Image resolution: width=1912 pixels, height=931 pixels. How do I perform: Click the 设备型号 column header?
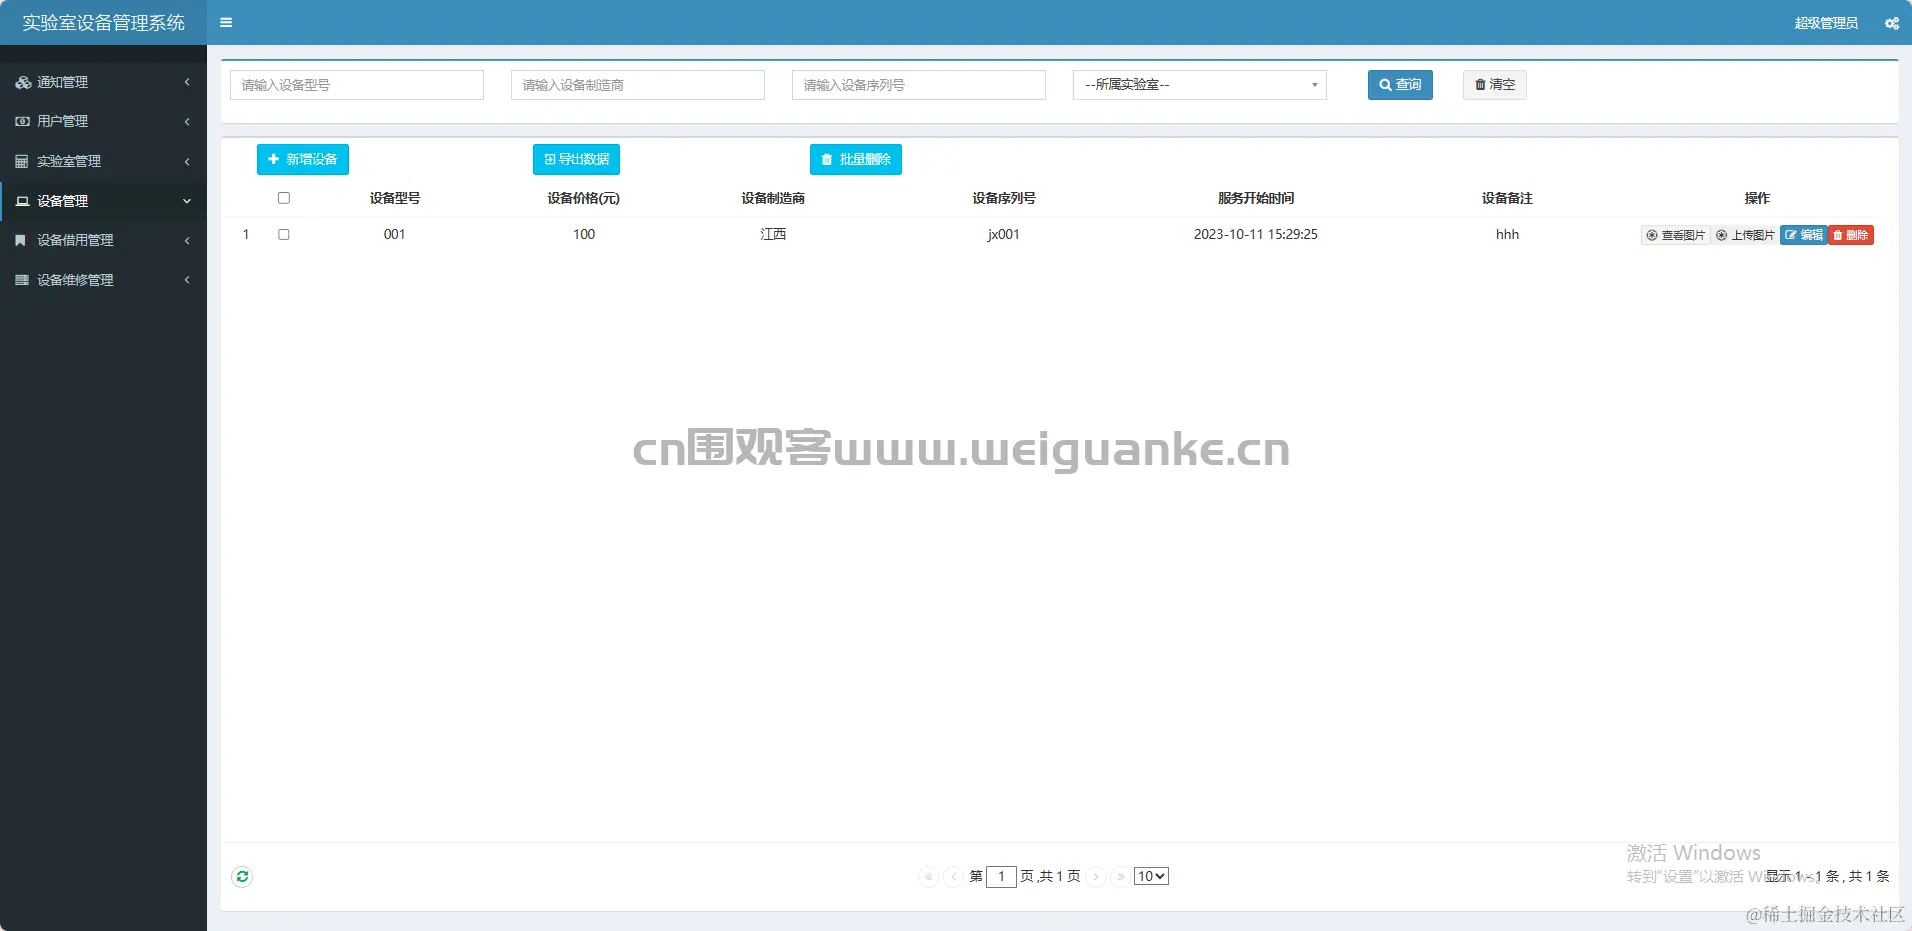[x=395, y=198]
